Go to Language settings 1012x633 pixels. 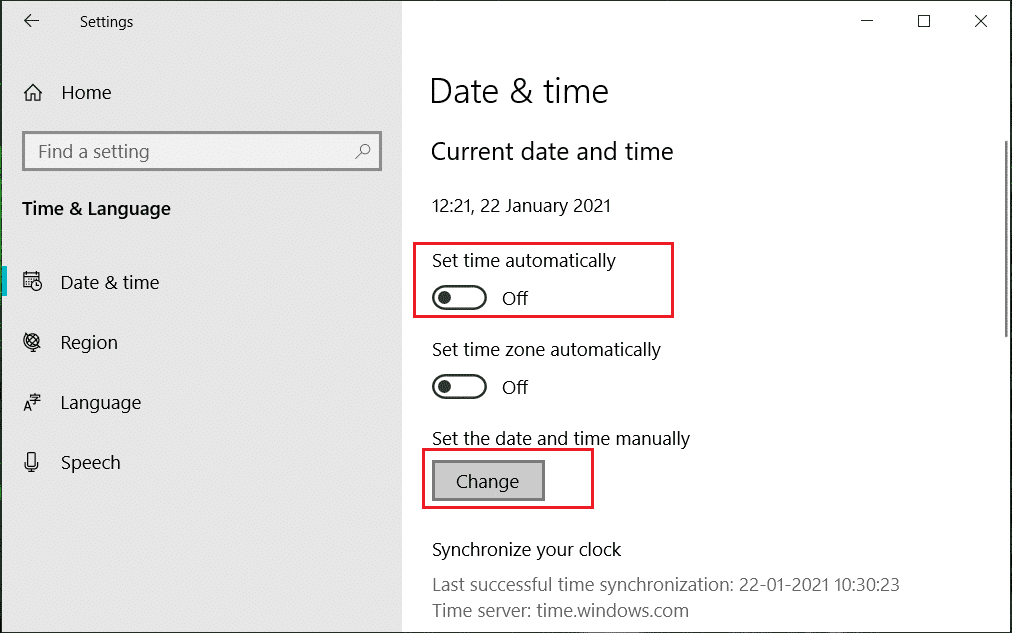tap(100, 403)
